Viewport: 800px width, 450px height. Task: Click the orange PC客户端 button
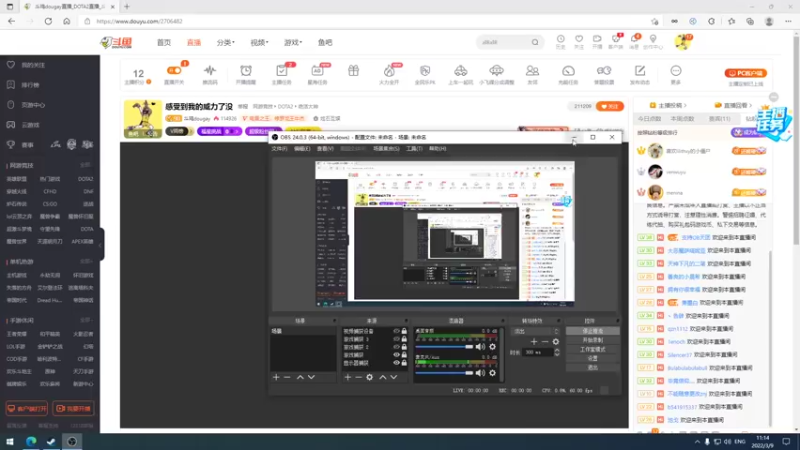point(745,73)
